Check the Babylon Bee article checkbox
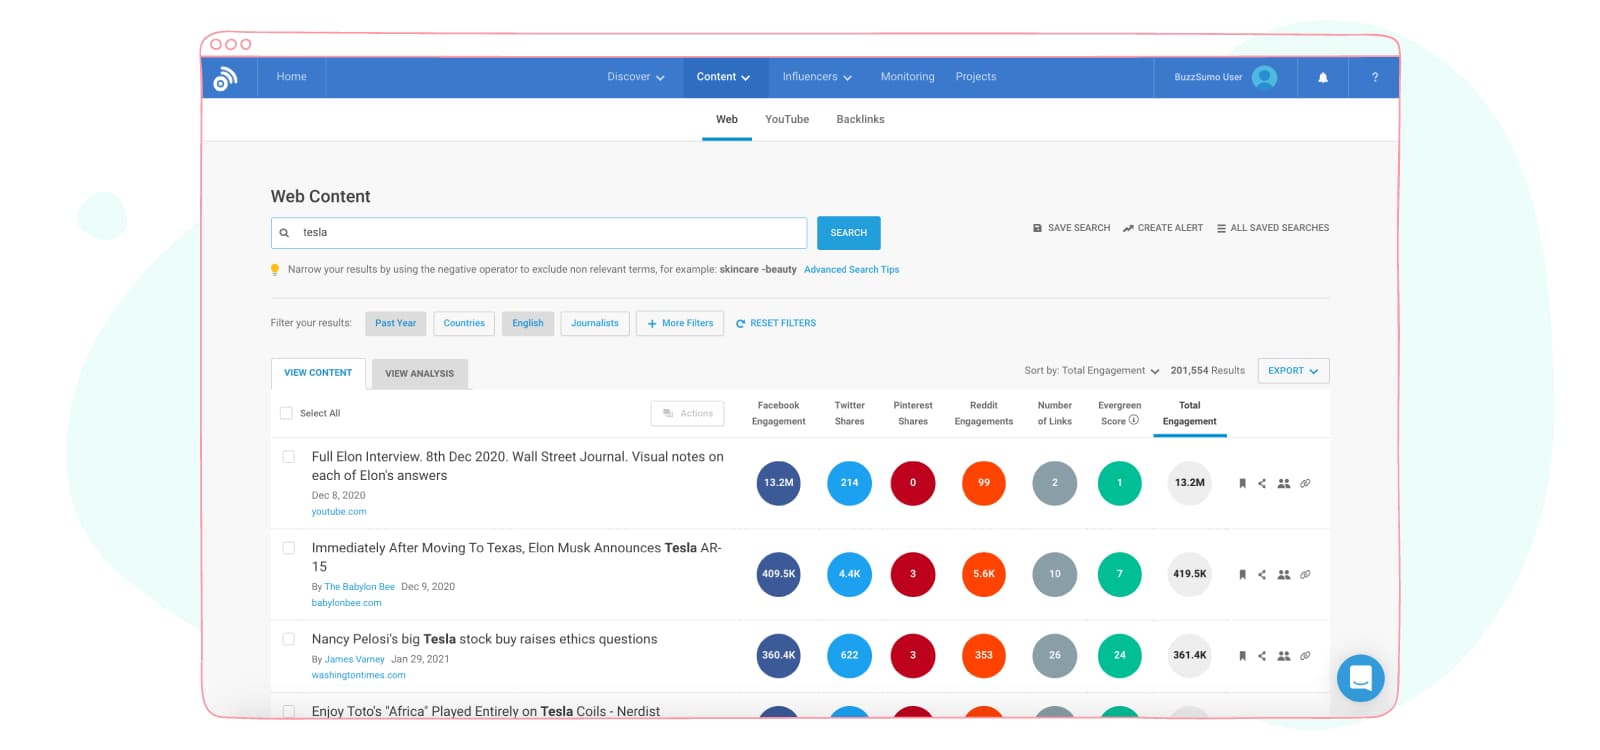1600x750 pixels. coord(288,548)
